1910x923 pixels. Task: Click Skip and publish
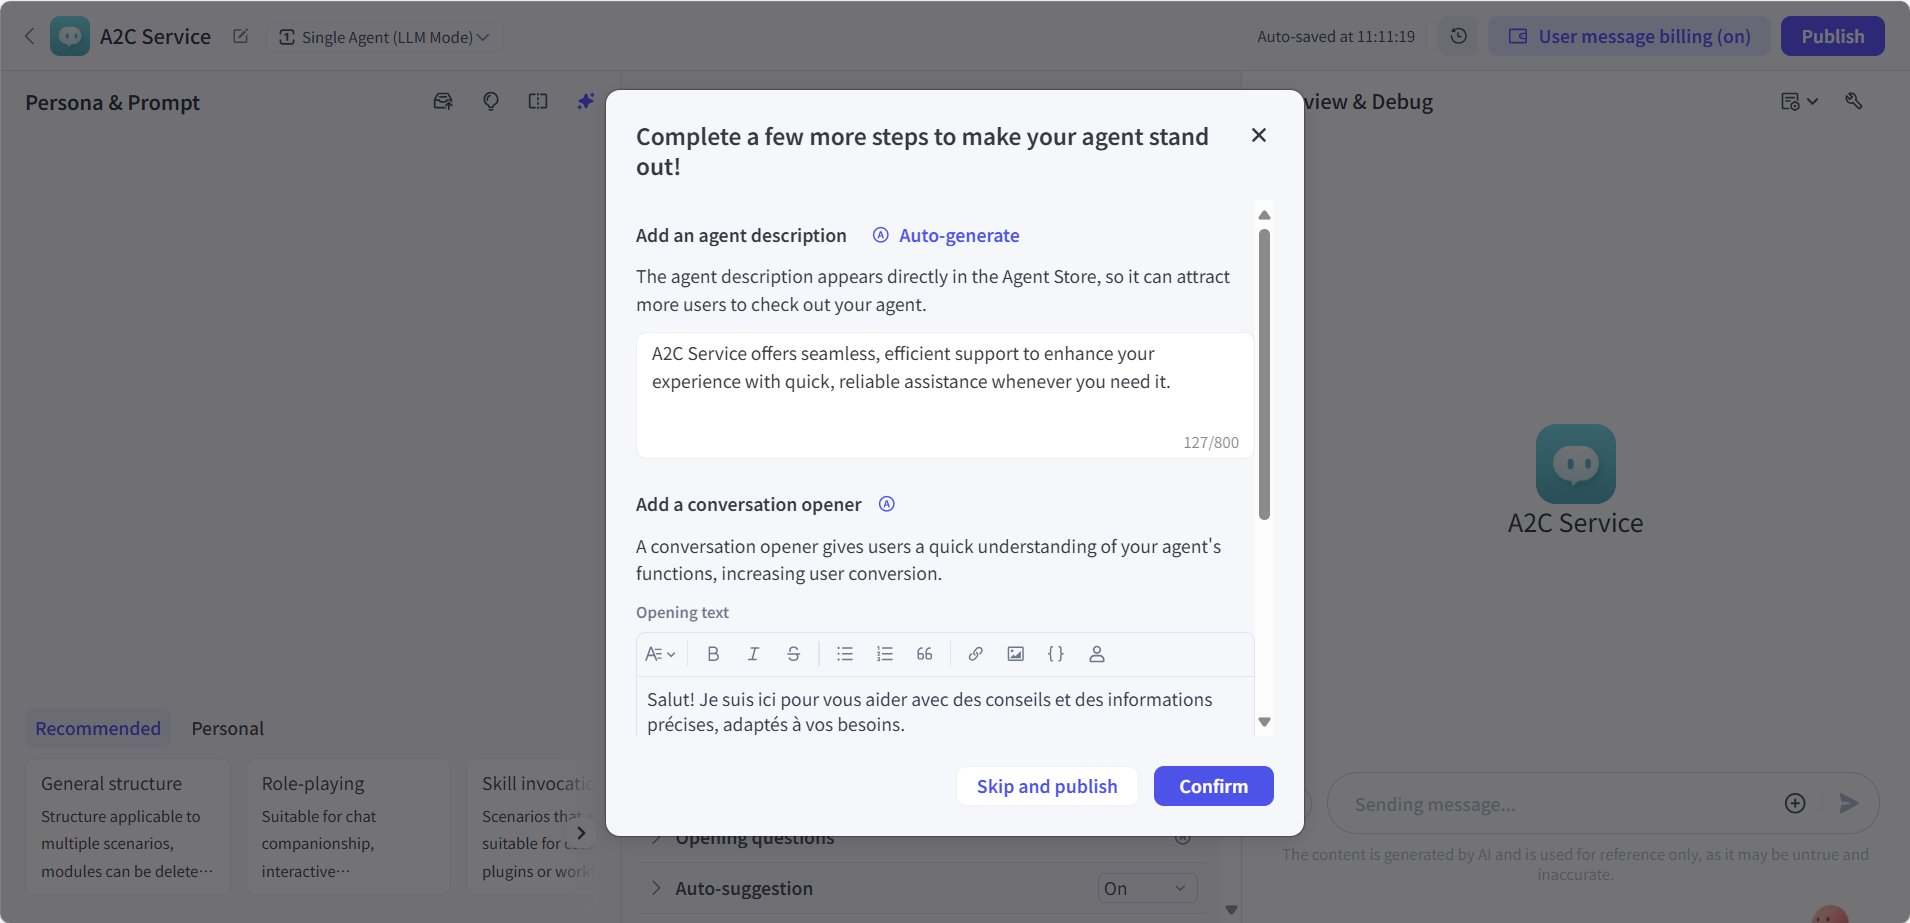coord(1047,786)
